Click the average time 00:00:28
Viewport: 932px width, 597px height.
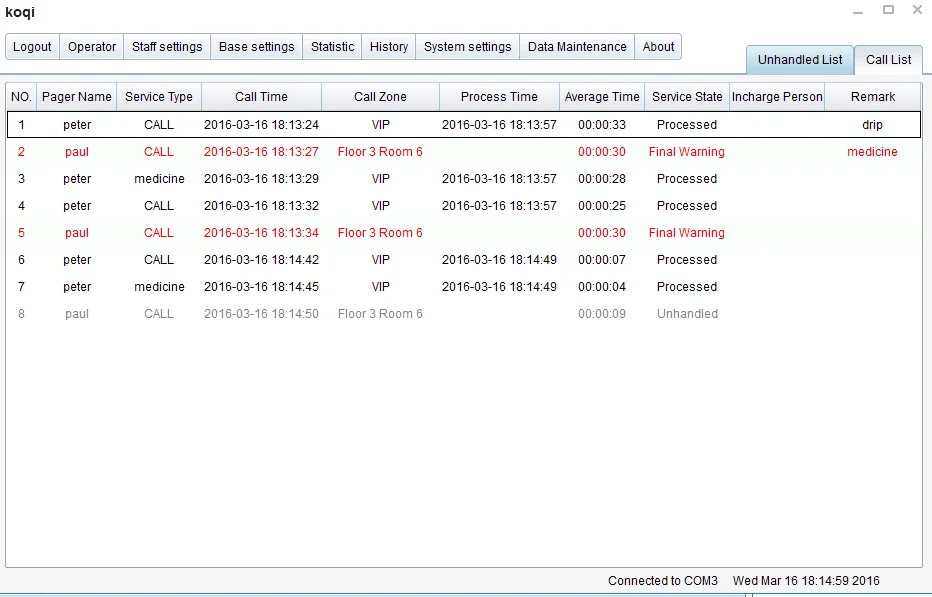click(x=602, y=179)
